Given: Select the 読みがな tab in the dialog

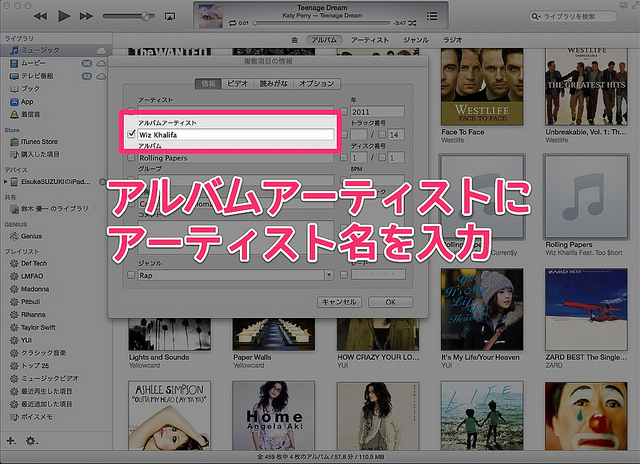Looking at the screenshot, I should click(x=273, y=84).
